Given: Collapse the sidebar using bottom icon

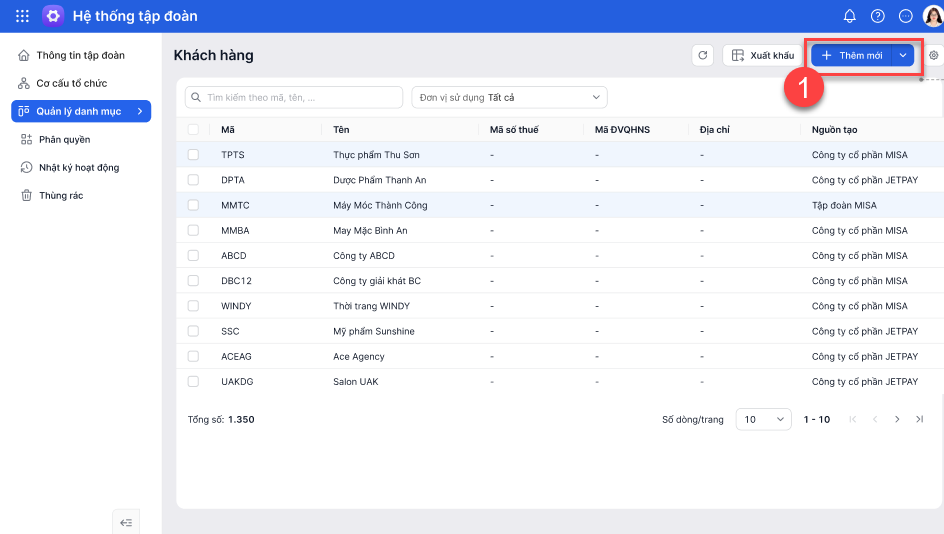Looking at the screenshot, I should point(126,522).
